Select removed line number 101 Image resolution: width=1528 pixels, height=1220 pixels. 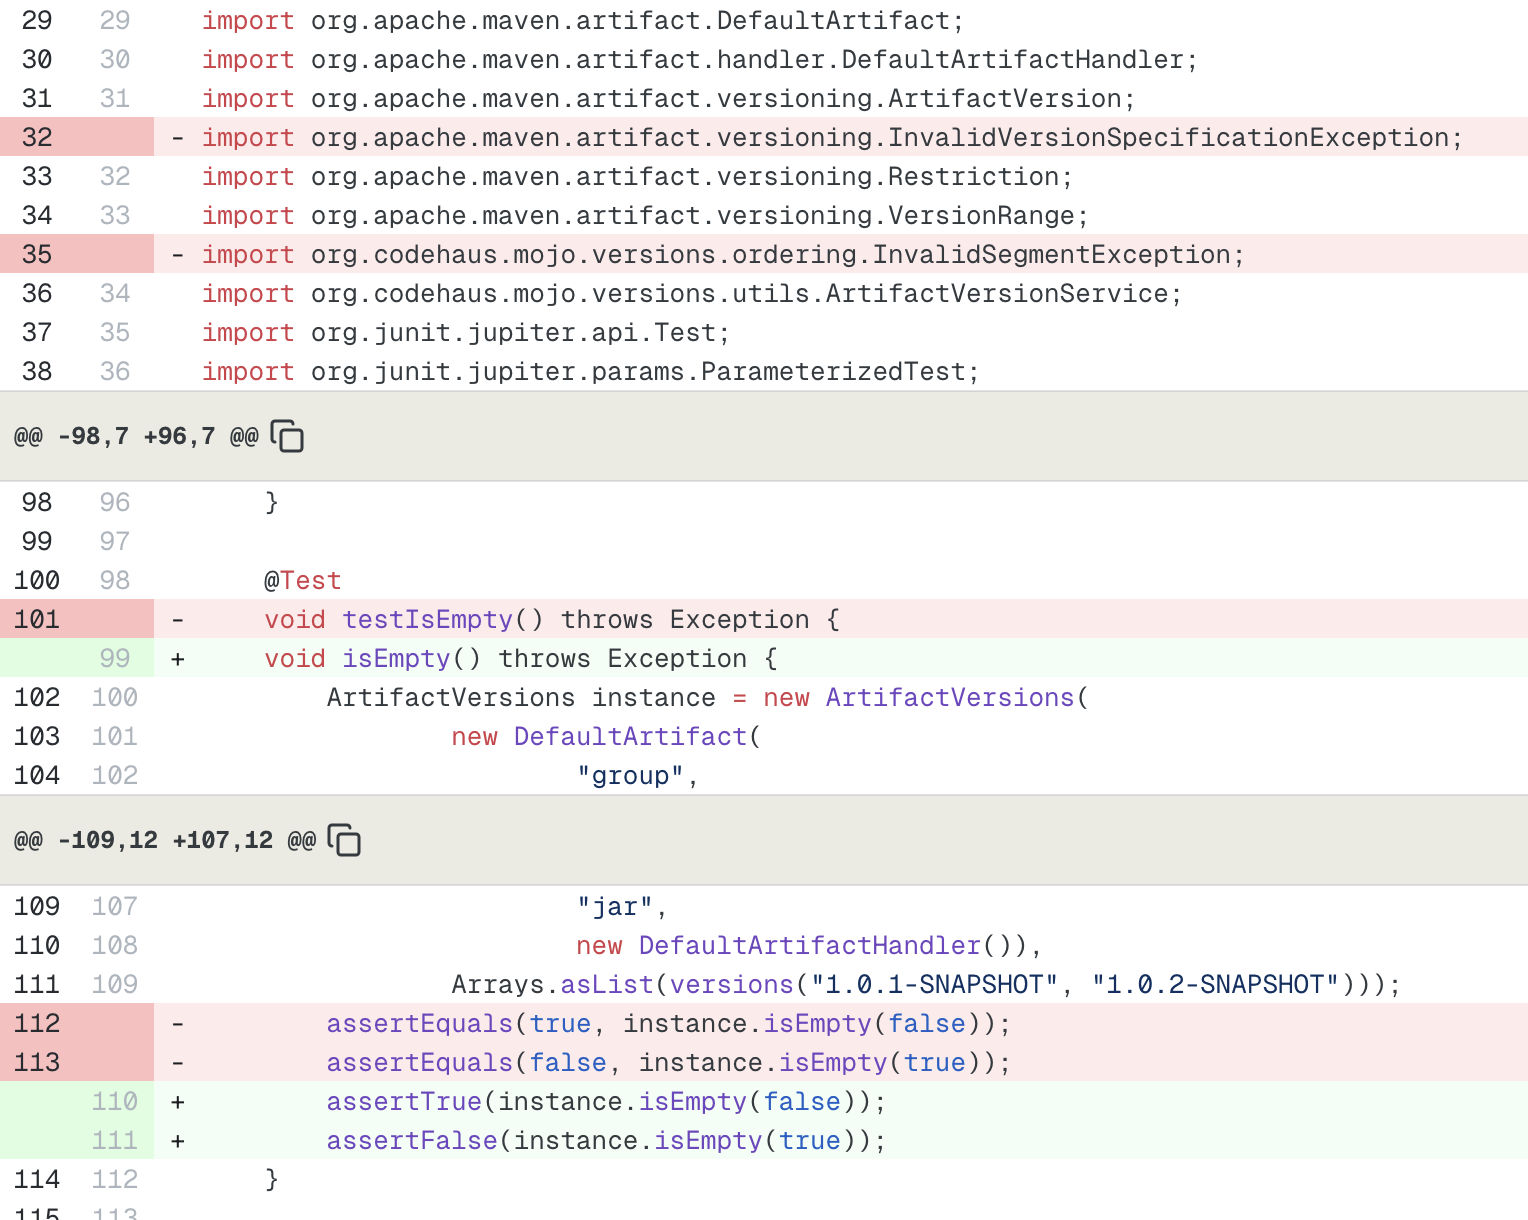pos(37,619)
